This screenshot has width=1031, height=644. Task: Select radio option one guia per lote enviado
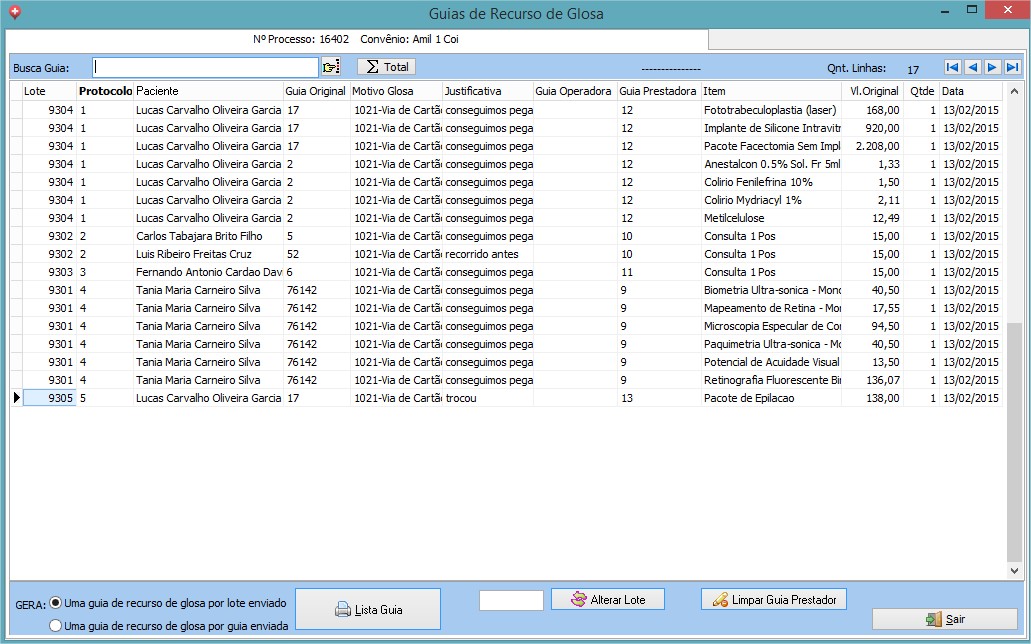(56, 603)
